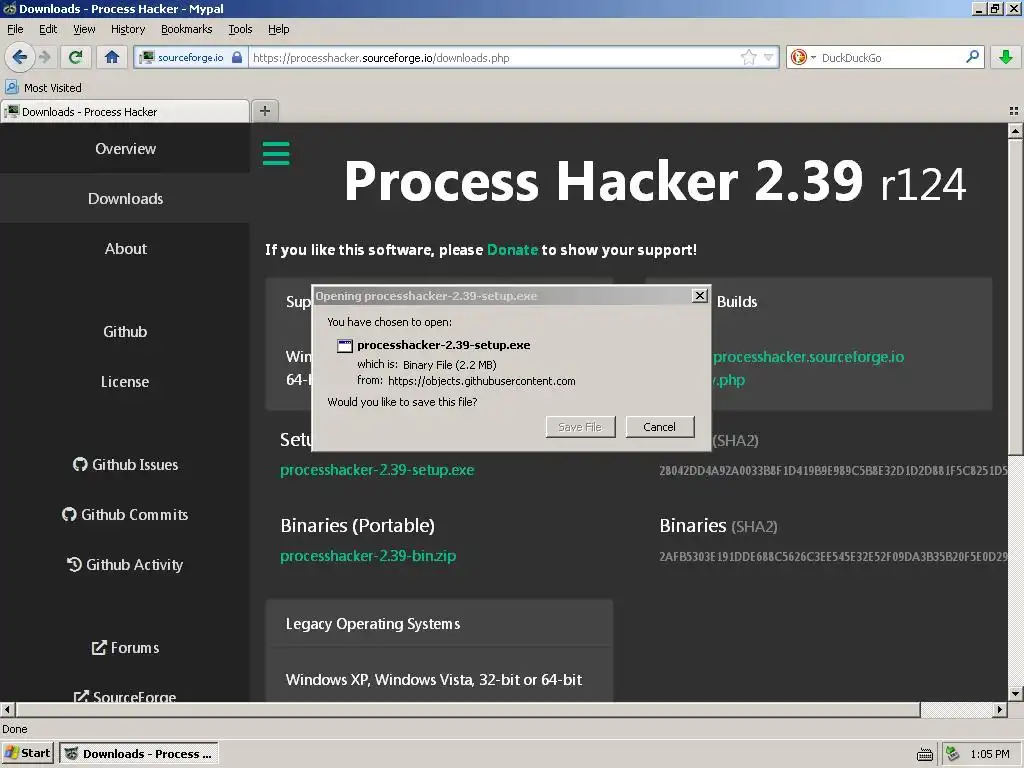The image size is (1024, 768).
Task: Click the processhacker.sourceforge.io link
Action: [808, 357]
